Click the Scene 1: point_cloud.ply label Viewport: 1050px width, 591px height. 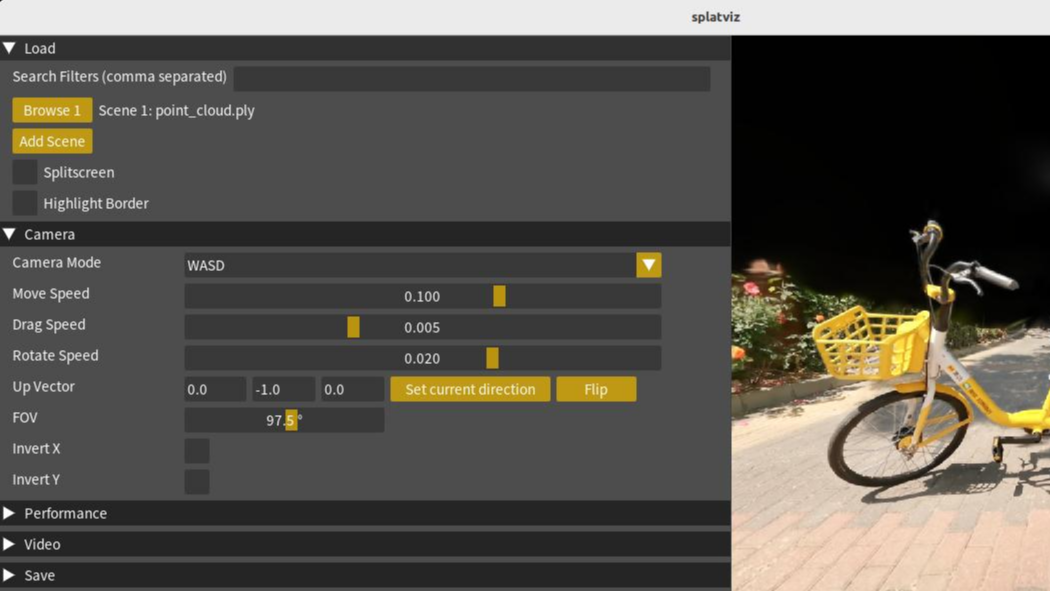pos(177,110)
